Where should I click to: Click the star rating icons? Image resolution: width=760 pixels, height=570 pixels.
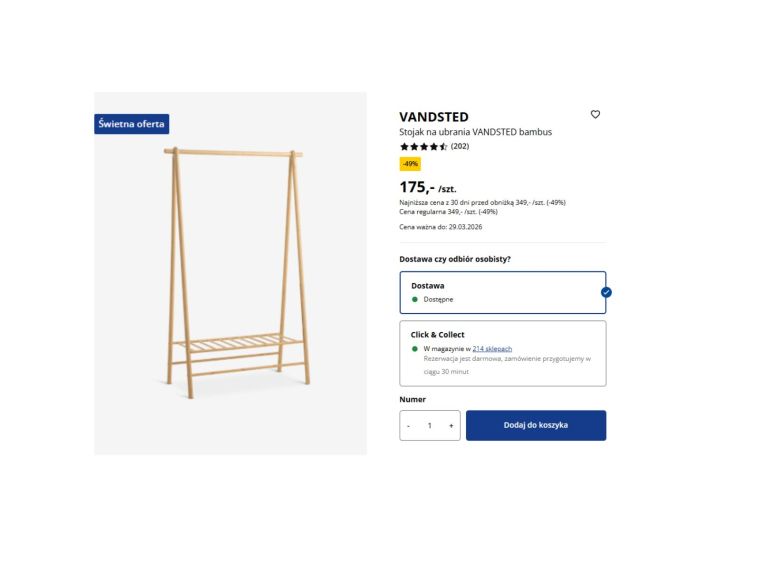423,147
